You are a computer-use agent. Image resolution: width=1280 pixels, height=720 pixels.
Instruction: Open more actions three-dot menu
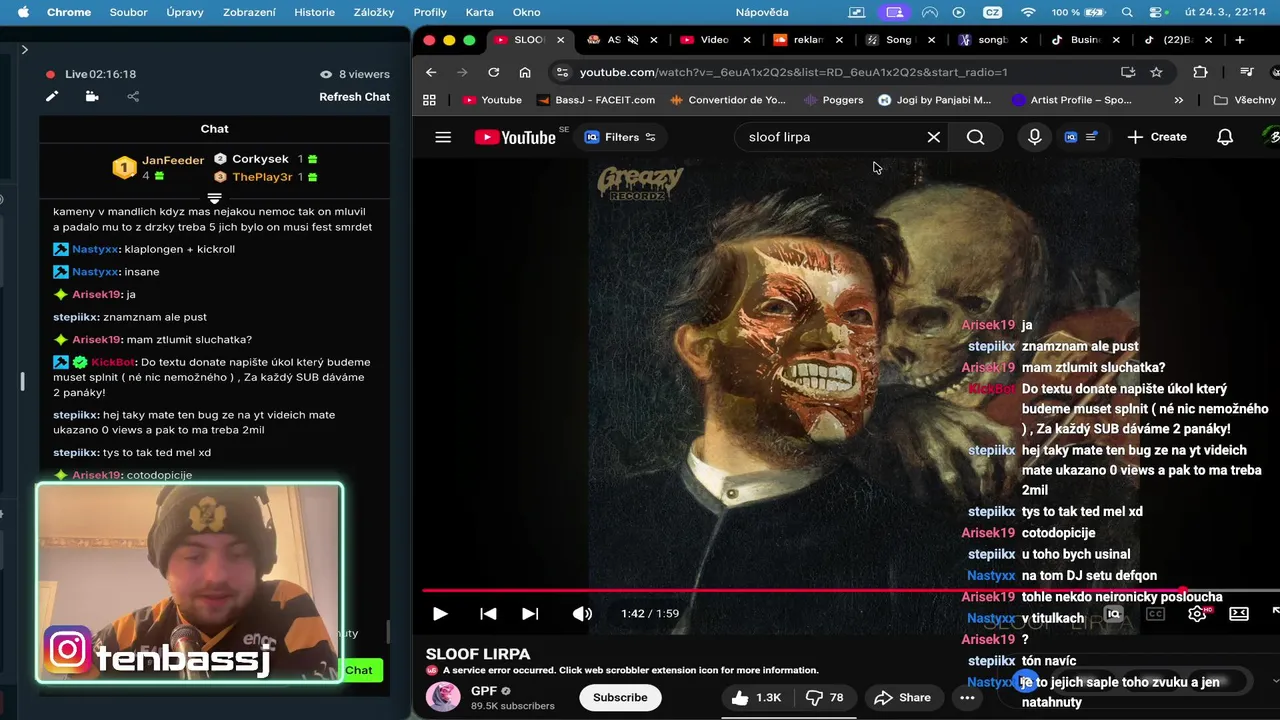[967, 698]
